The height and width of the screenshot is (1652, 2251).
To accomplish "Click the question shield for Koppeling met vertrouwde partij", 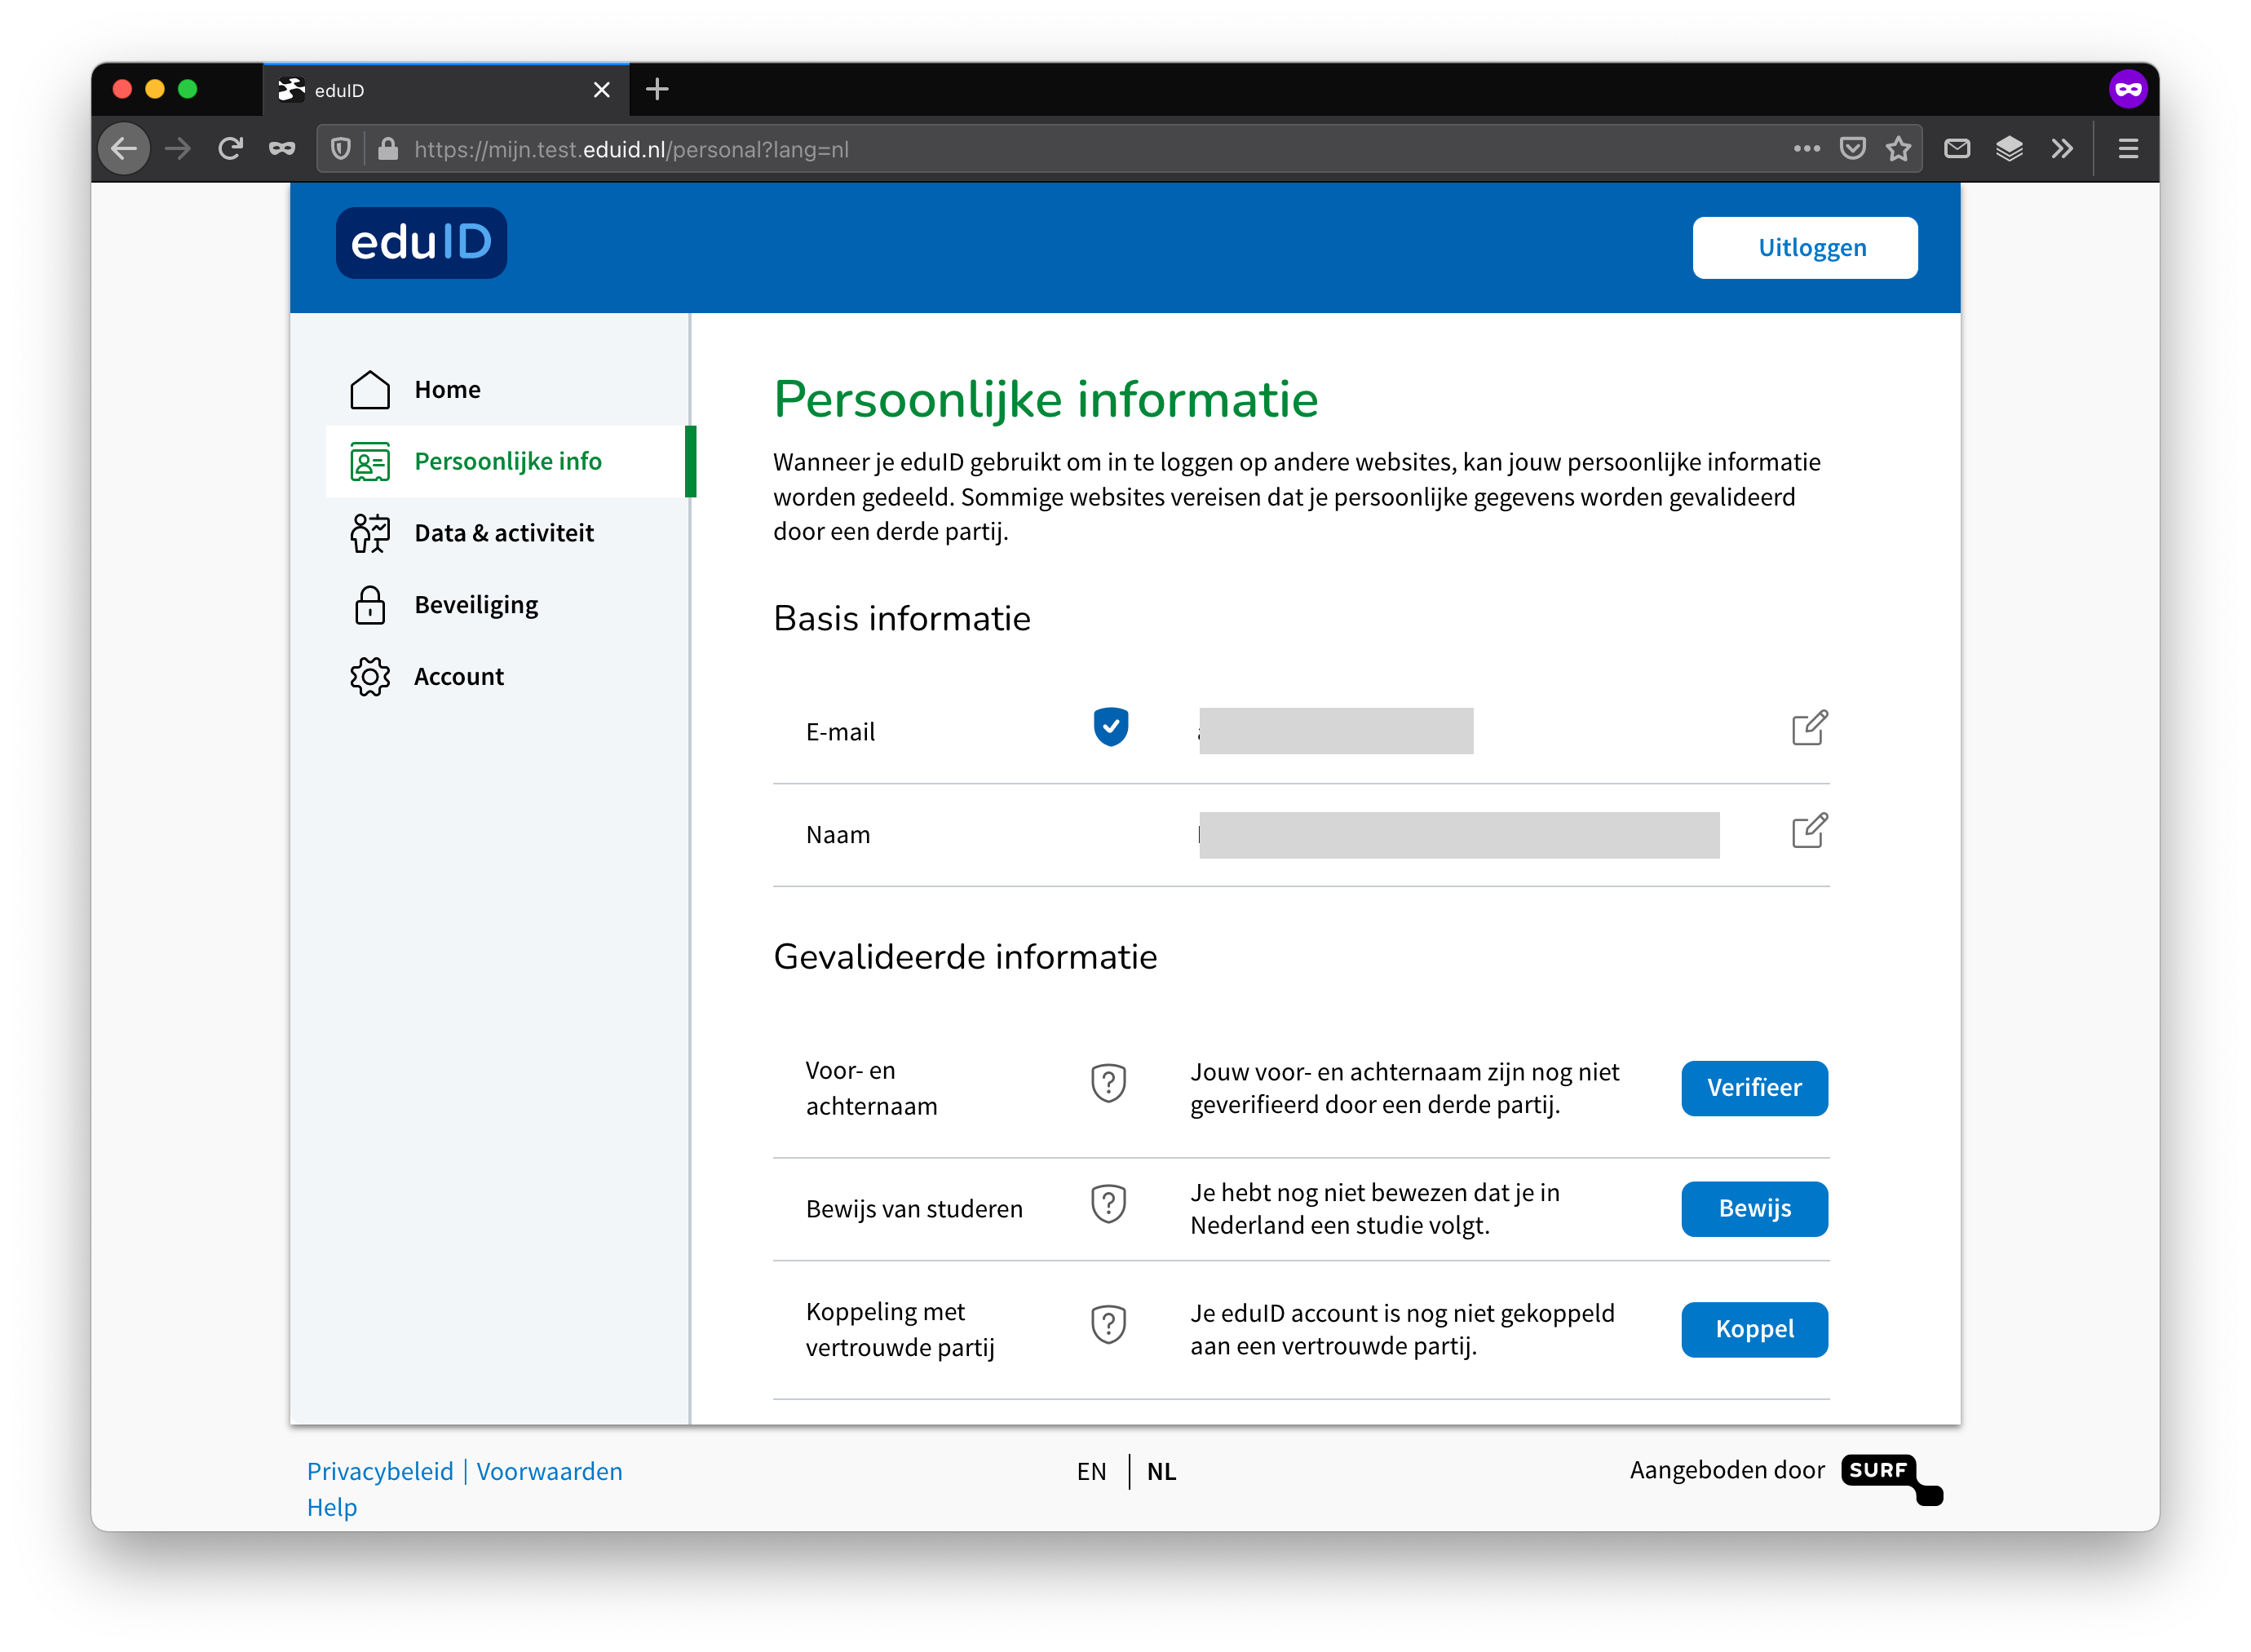I will tap(1108, 1325).
